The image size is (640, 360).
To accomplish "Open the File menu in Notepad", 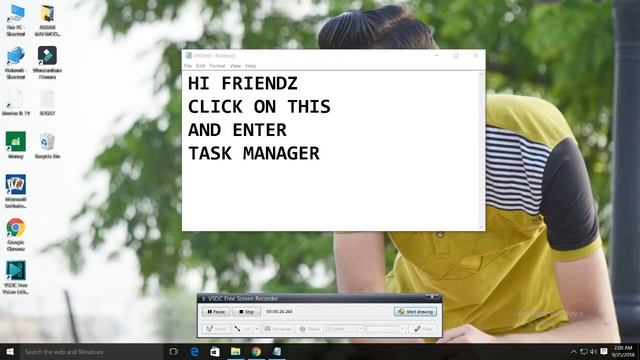I will click(188, 66).
